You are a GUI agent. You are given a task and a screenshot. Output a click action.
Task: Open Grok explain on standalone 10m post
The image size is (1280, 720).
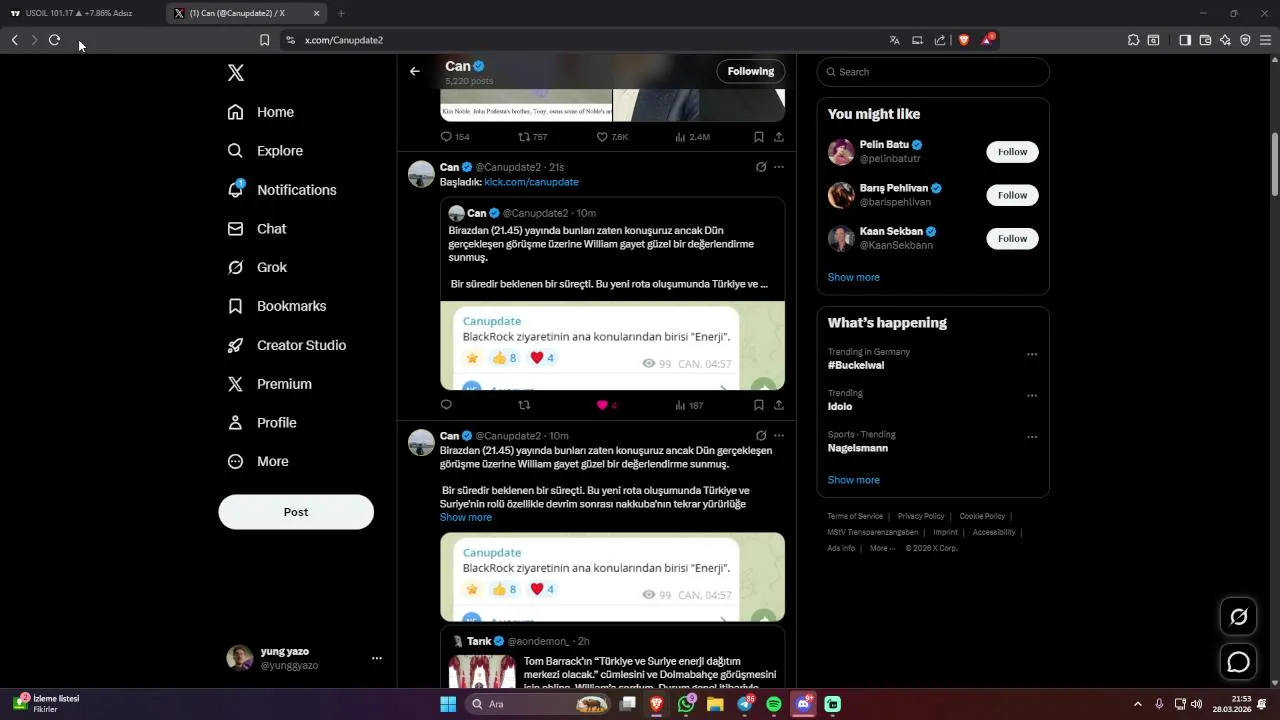(x=761, y=436)
